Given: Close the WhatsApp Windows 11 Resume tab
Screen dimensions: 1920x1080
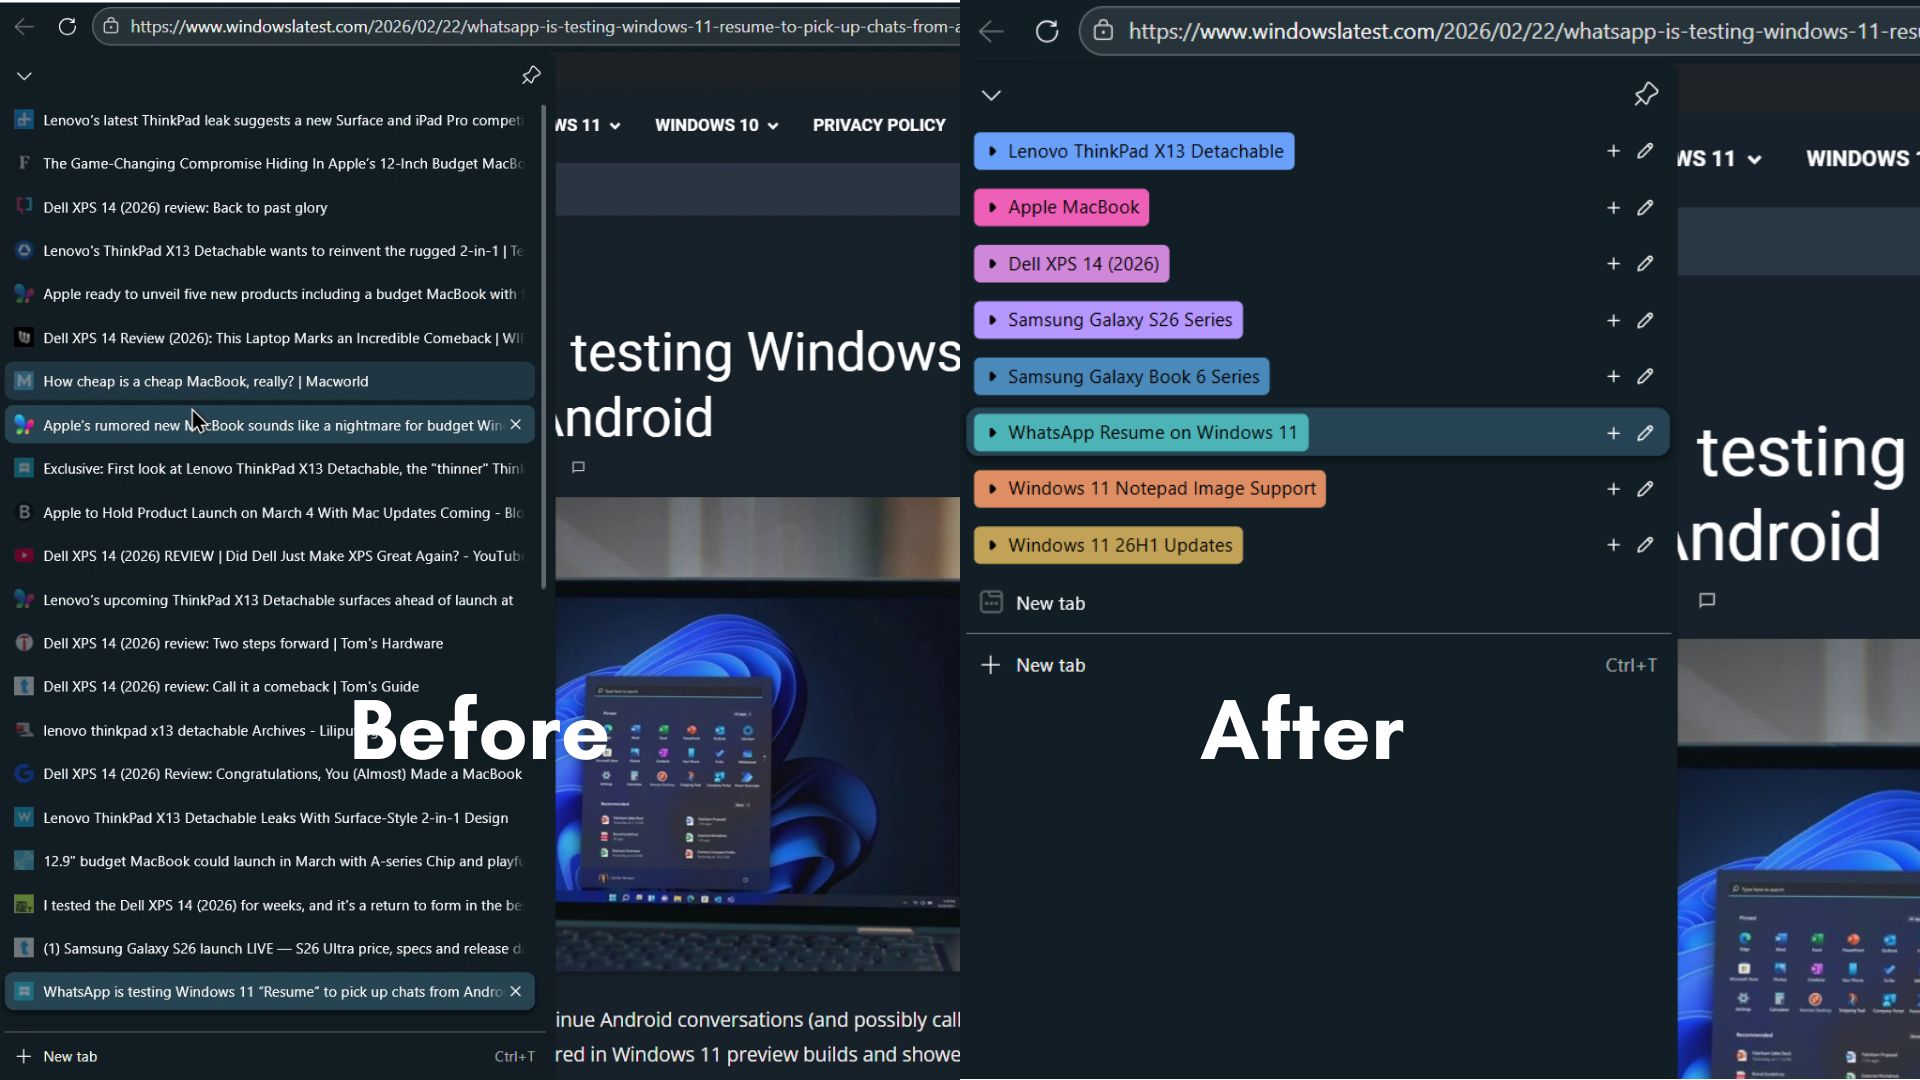Looking at the screenshot, I should coord(516,991).
